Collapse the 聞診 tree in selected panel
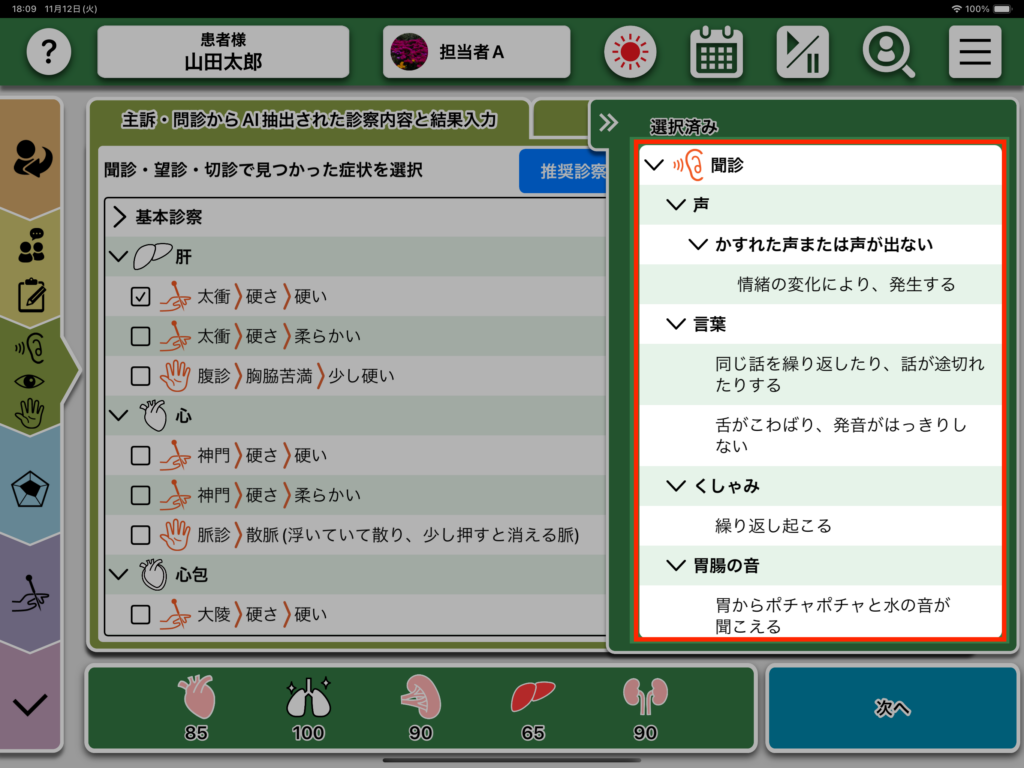This screenshot has width=1024, height=768. [655, 165]
